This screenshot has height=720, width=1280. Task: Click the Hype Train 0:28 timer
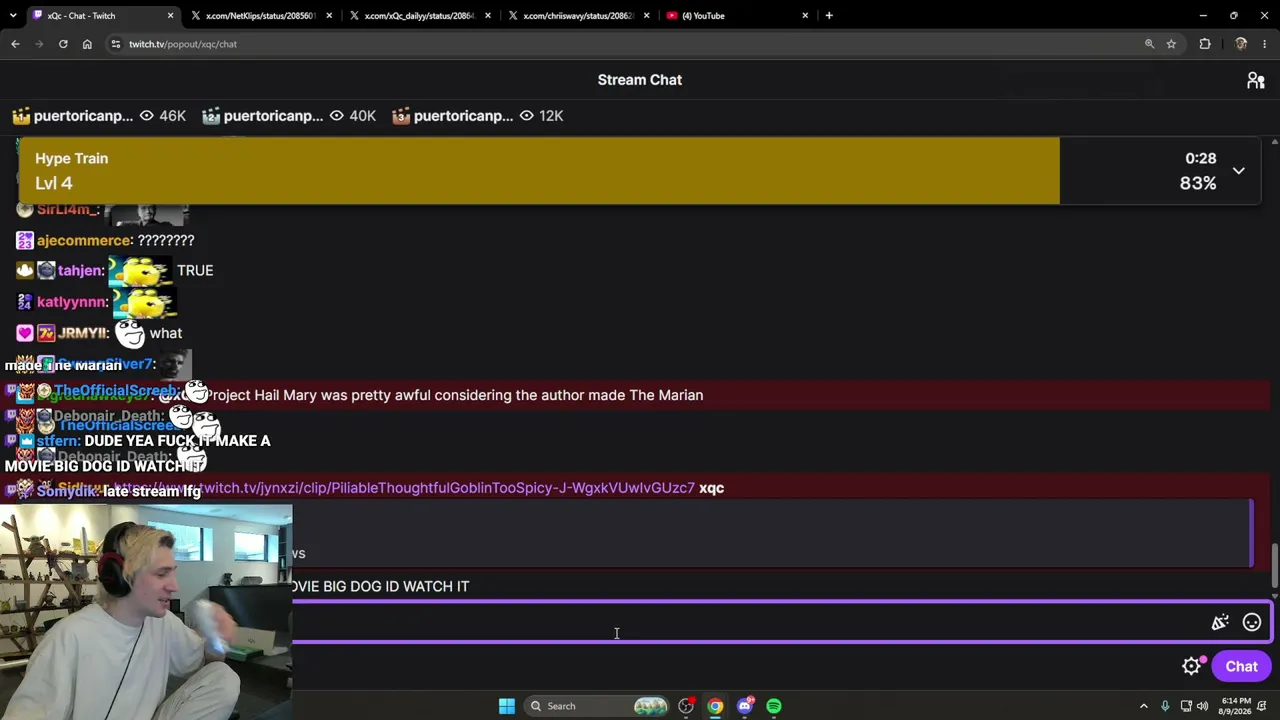click(x=1201, y=158)
